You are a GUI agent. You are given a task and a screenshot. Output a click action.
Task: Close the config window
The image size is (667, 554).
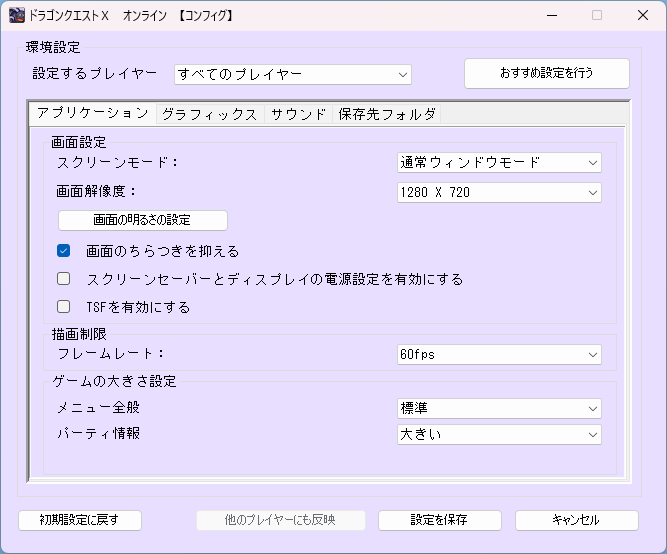(x=643, y=15)
